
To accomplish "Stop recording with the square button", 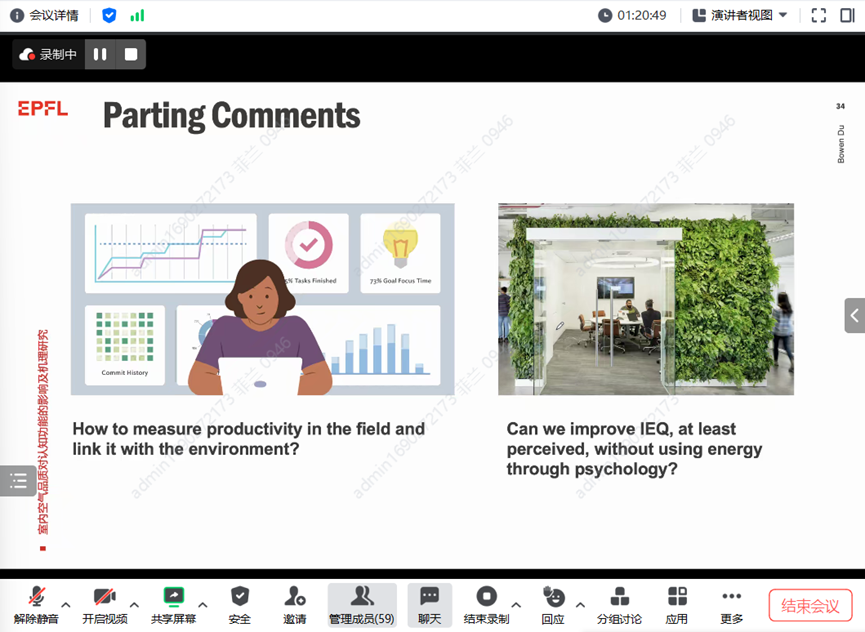I will pyautogui.click(x=131, y=54).
